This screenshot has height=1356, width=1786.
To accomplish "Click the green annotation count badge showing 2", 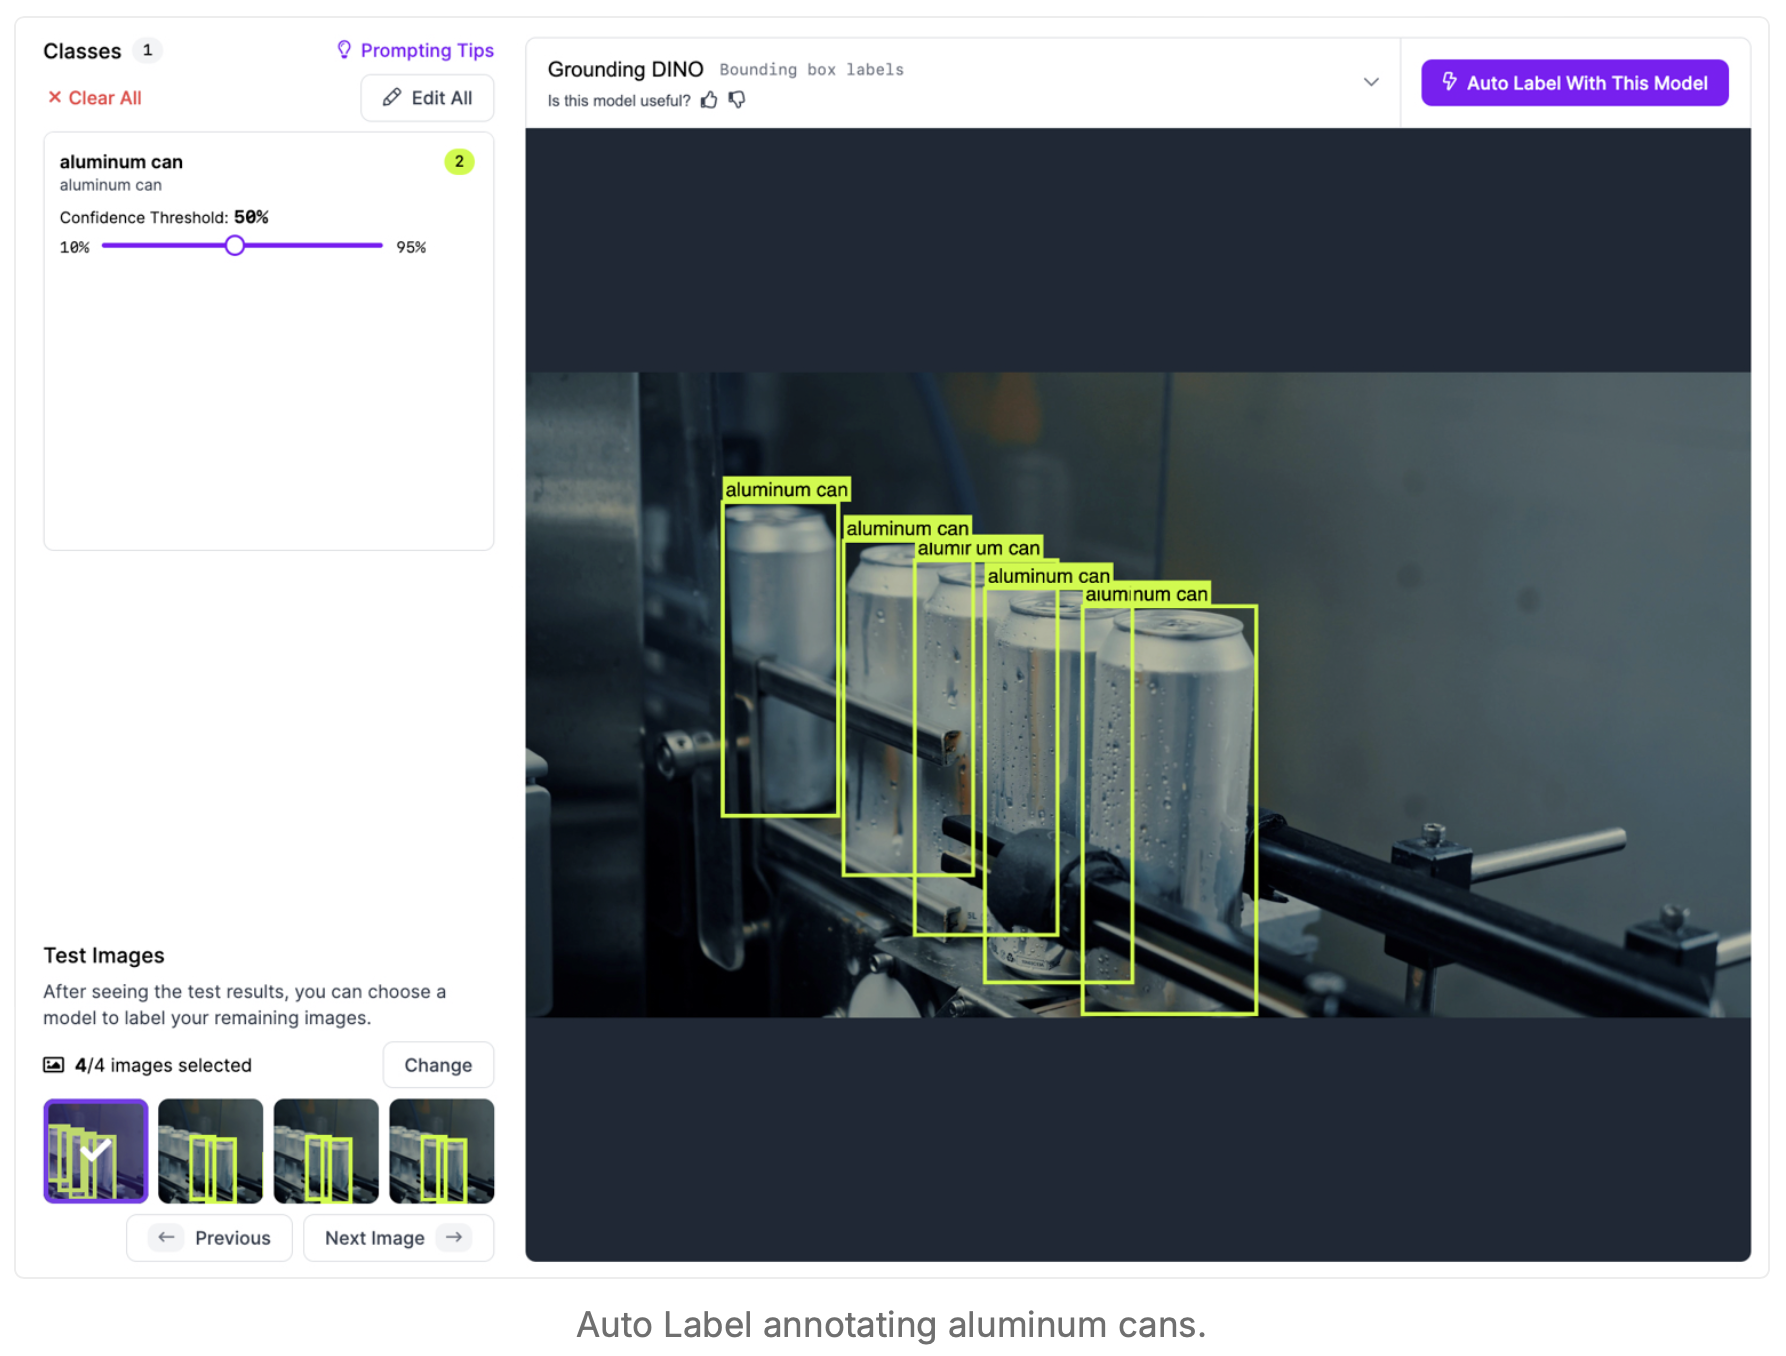I will coord(459,161).
